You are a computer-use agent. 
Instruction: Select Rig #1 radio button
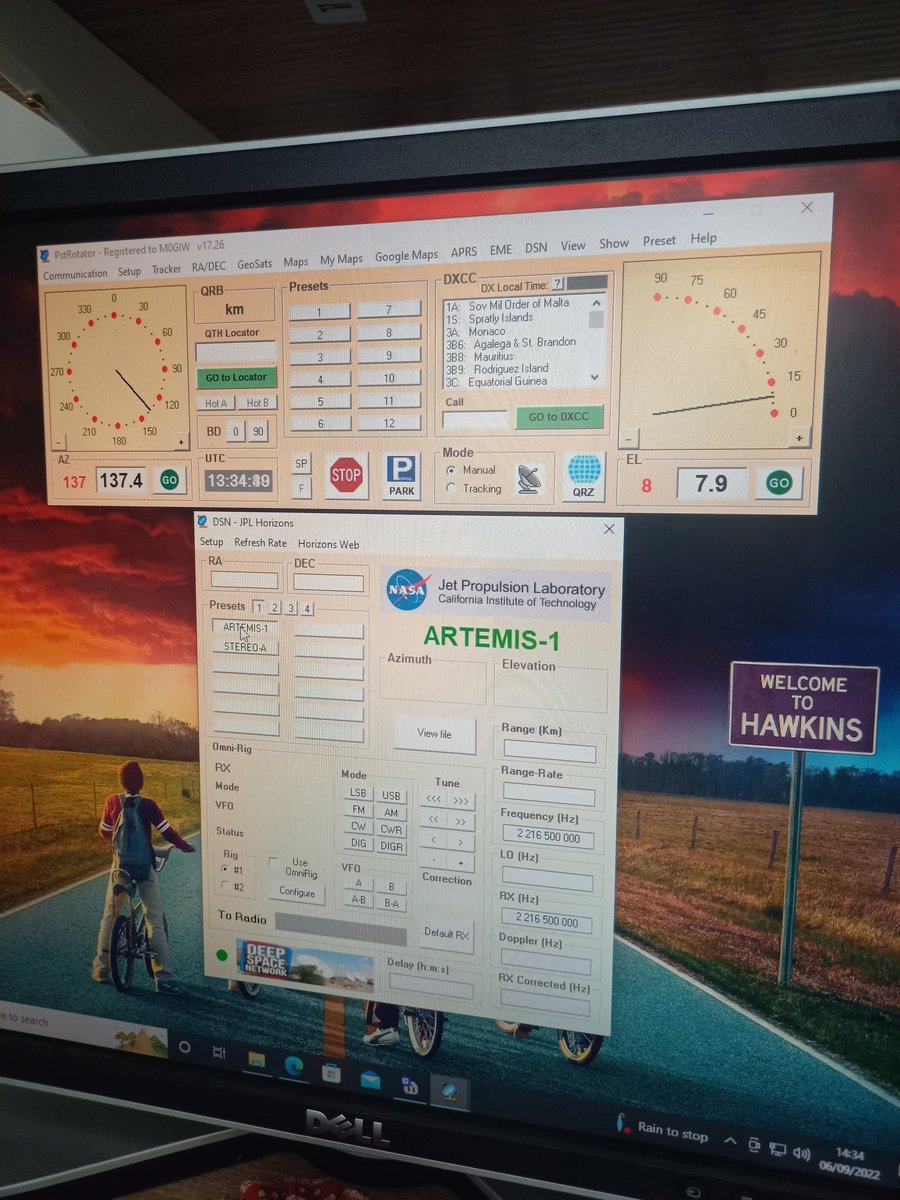click(225, 869)
